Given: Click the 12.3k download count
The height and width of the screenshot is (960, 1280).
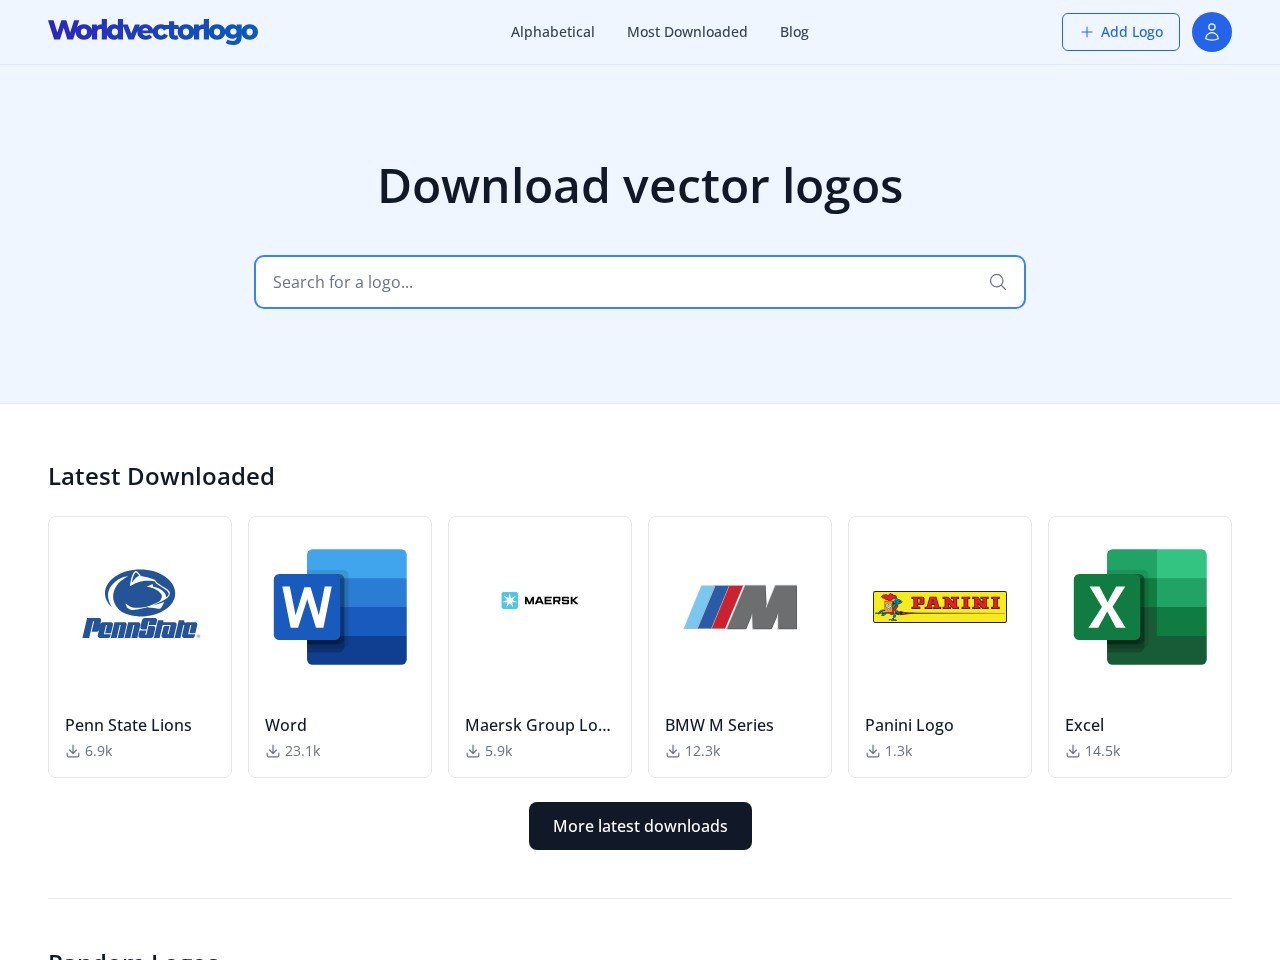Looking at the screenshot, I should pyautogui.click(x=703, y=751).
